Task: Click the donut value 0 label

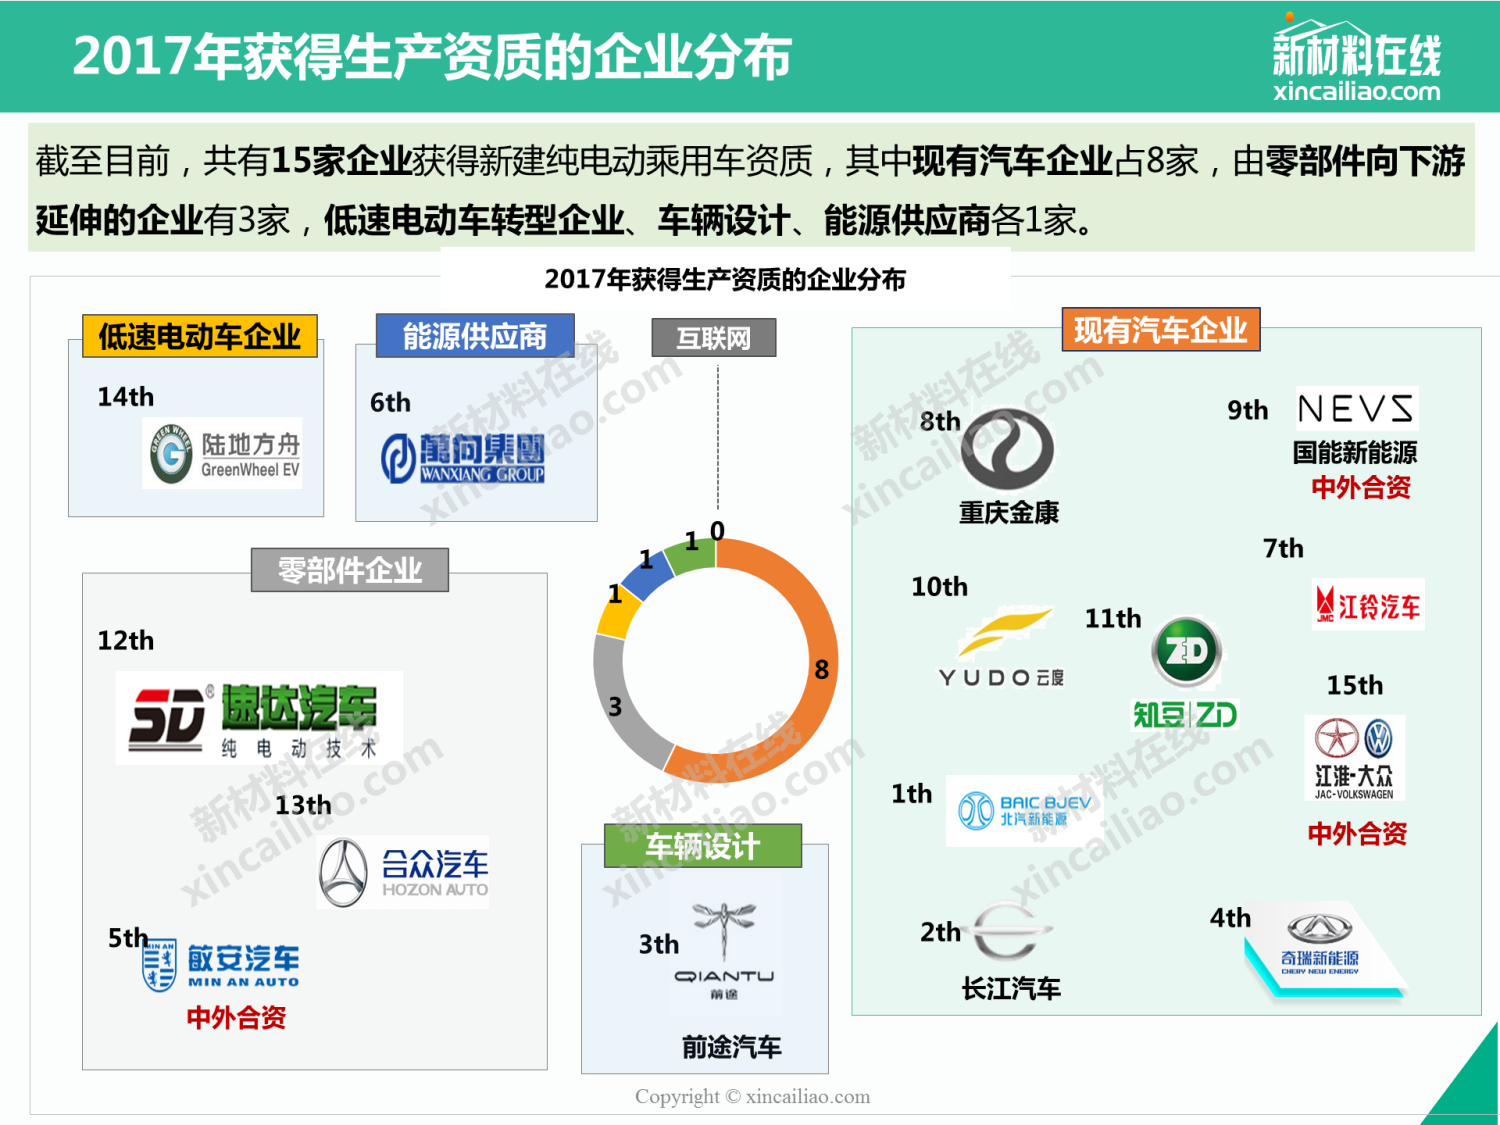Action: (717, 530)
